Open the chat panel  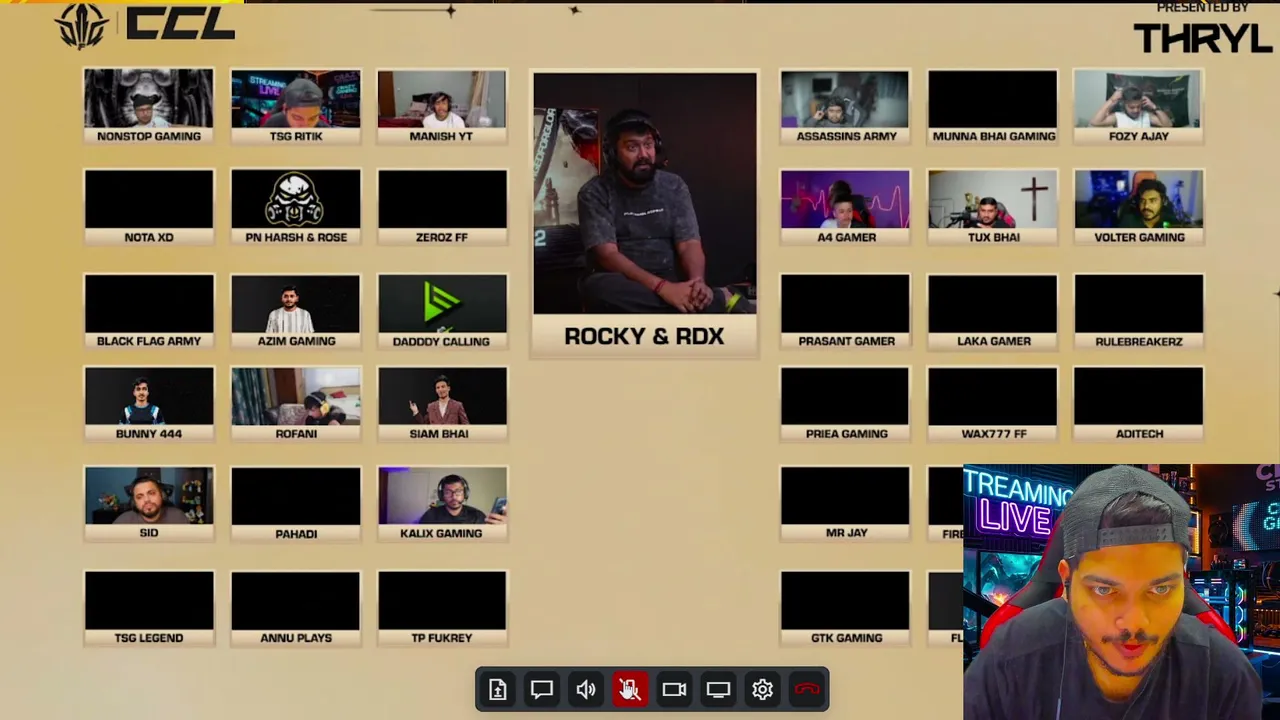pos(542,689)
